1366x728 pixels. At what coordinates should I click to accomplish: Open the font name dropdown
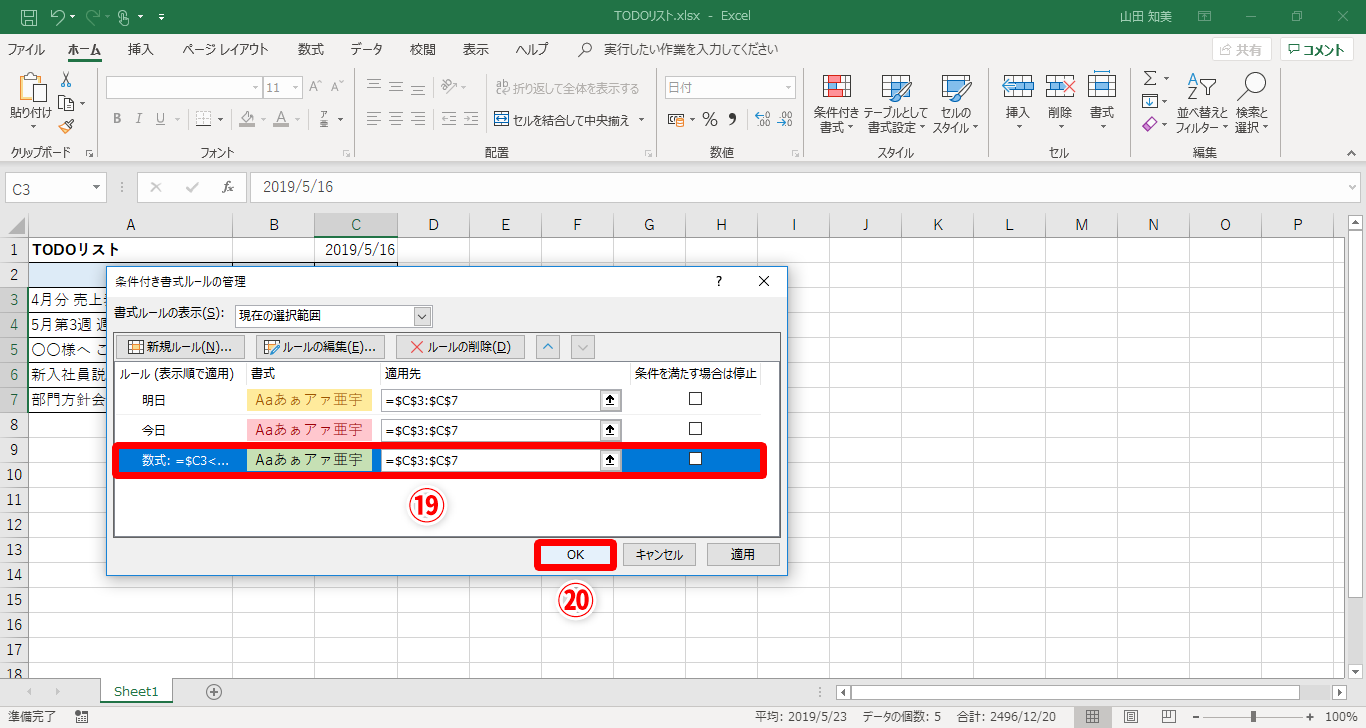(x=255, y=88)
